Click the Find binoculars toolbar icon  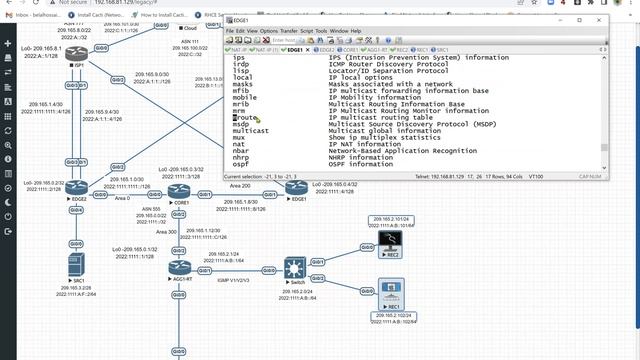320,40
